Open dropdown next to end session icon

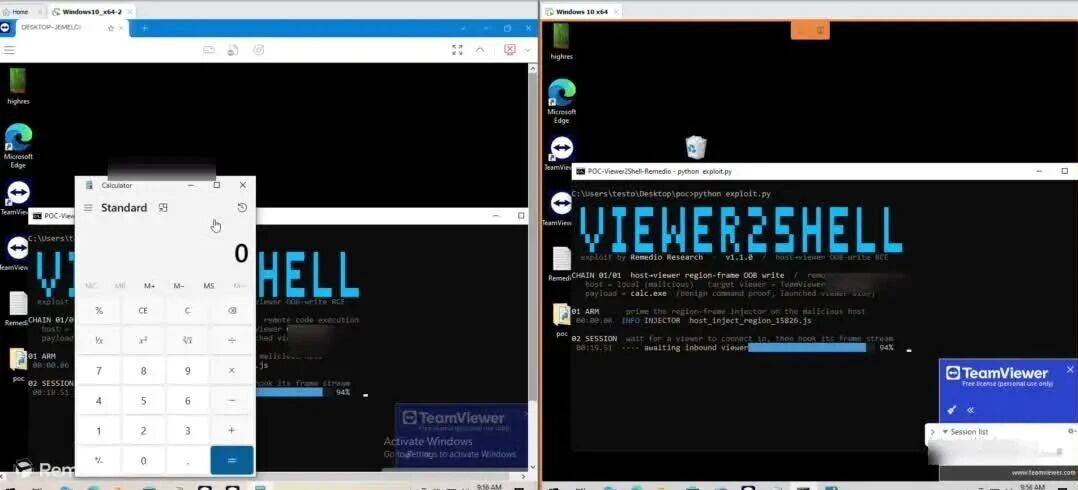click(x=527, y=50)
